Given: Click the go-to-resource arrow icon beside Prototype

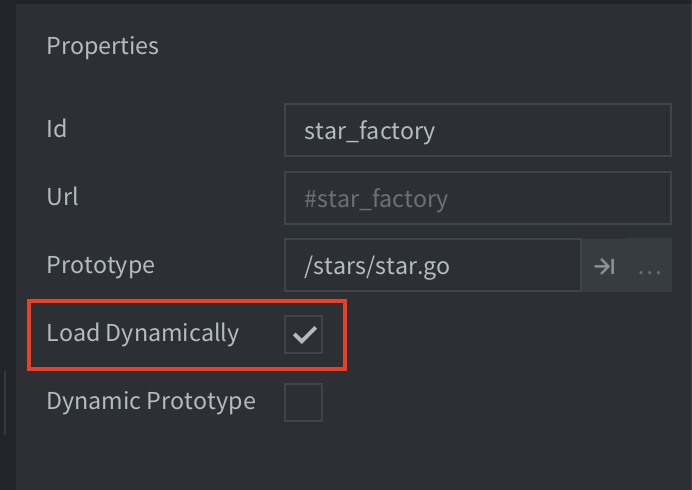Looking at the screenshot, I should [x=604, y=266].
